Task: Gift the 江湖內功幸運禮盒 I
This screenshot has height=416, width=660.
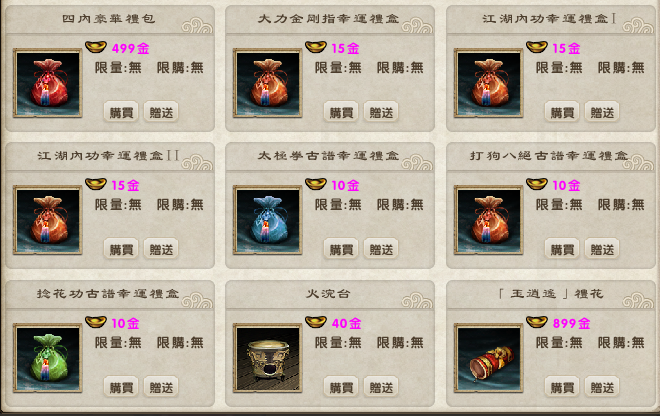Action: (x=602, y=112)
